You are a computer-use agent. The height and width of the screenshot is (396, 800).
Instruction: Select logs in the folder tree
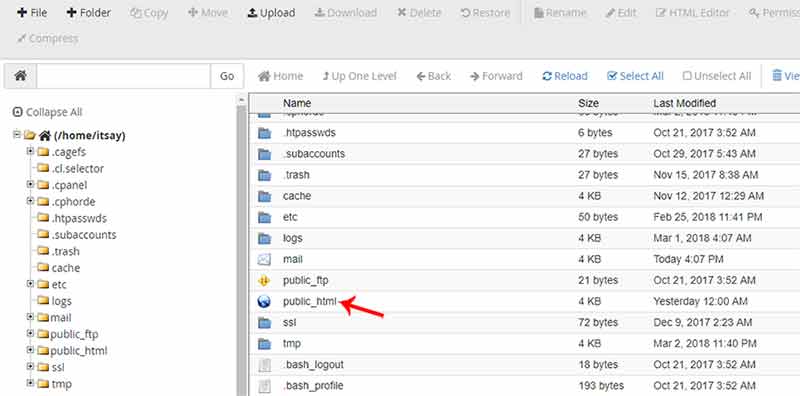[x=61, y=301]
